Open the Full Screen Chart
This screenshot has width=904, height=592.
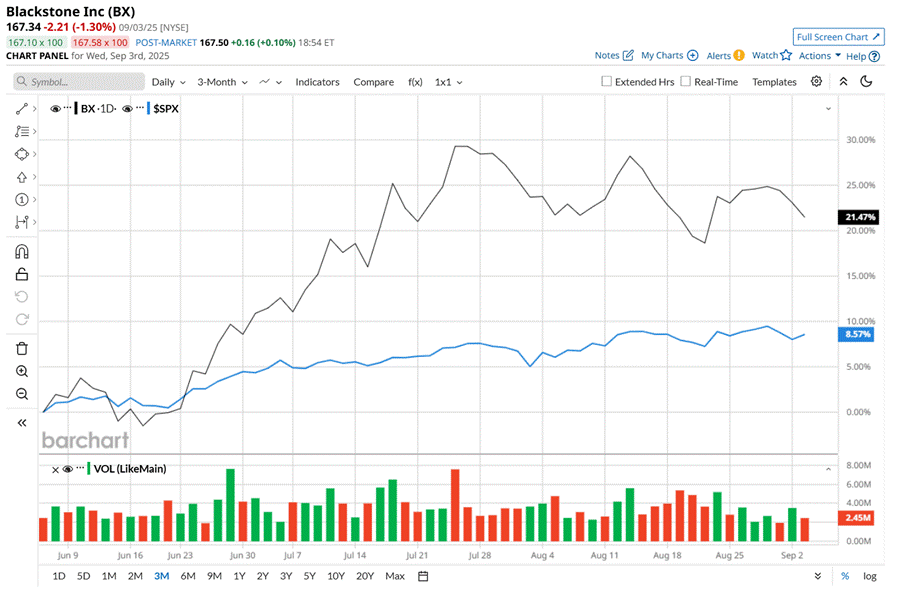click(838, 37)
